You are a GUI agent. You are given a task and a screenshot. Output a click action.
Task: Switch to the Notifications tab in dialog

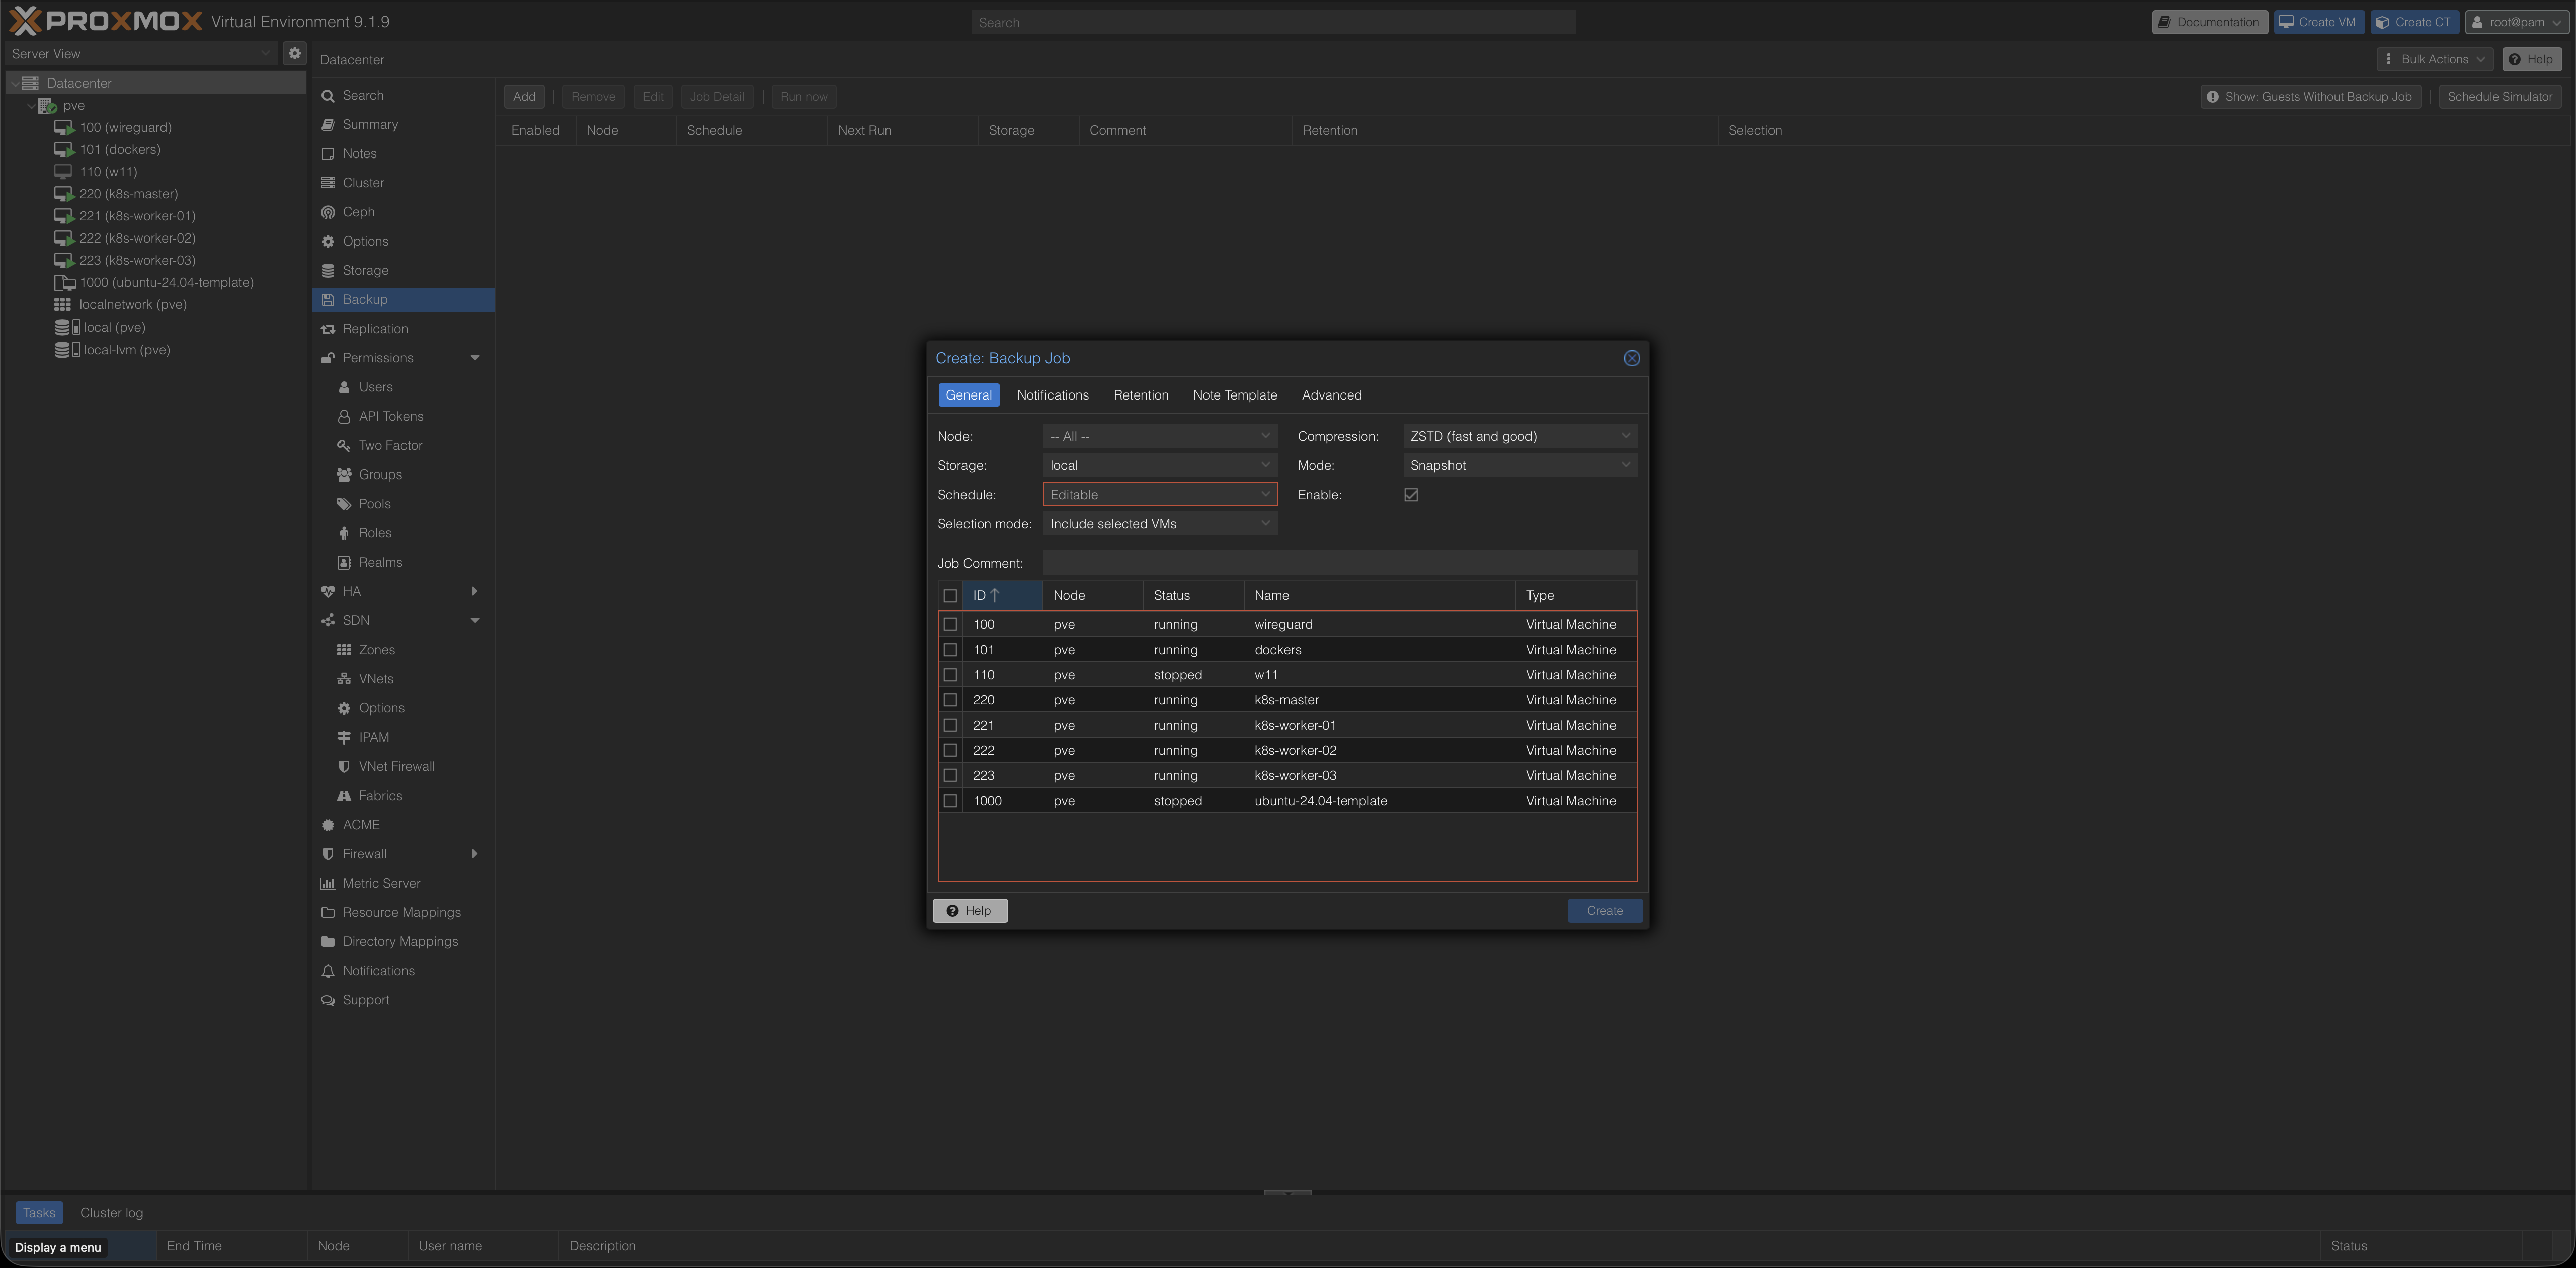[1052, 395]
